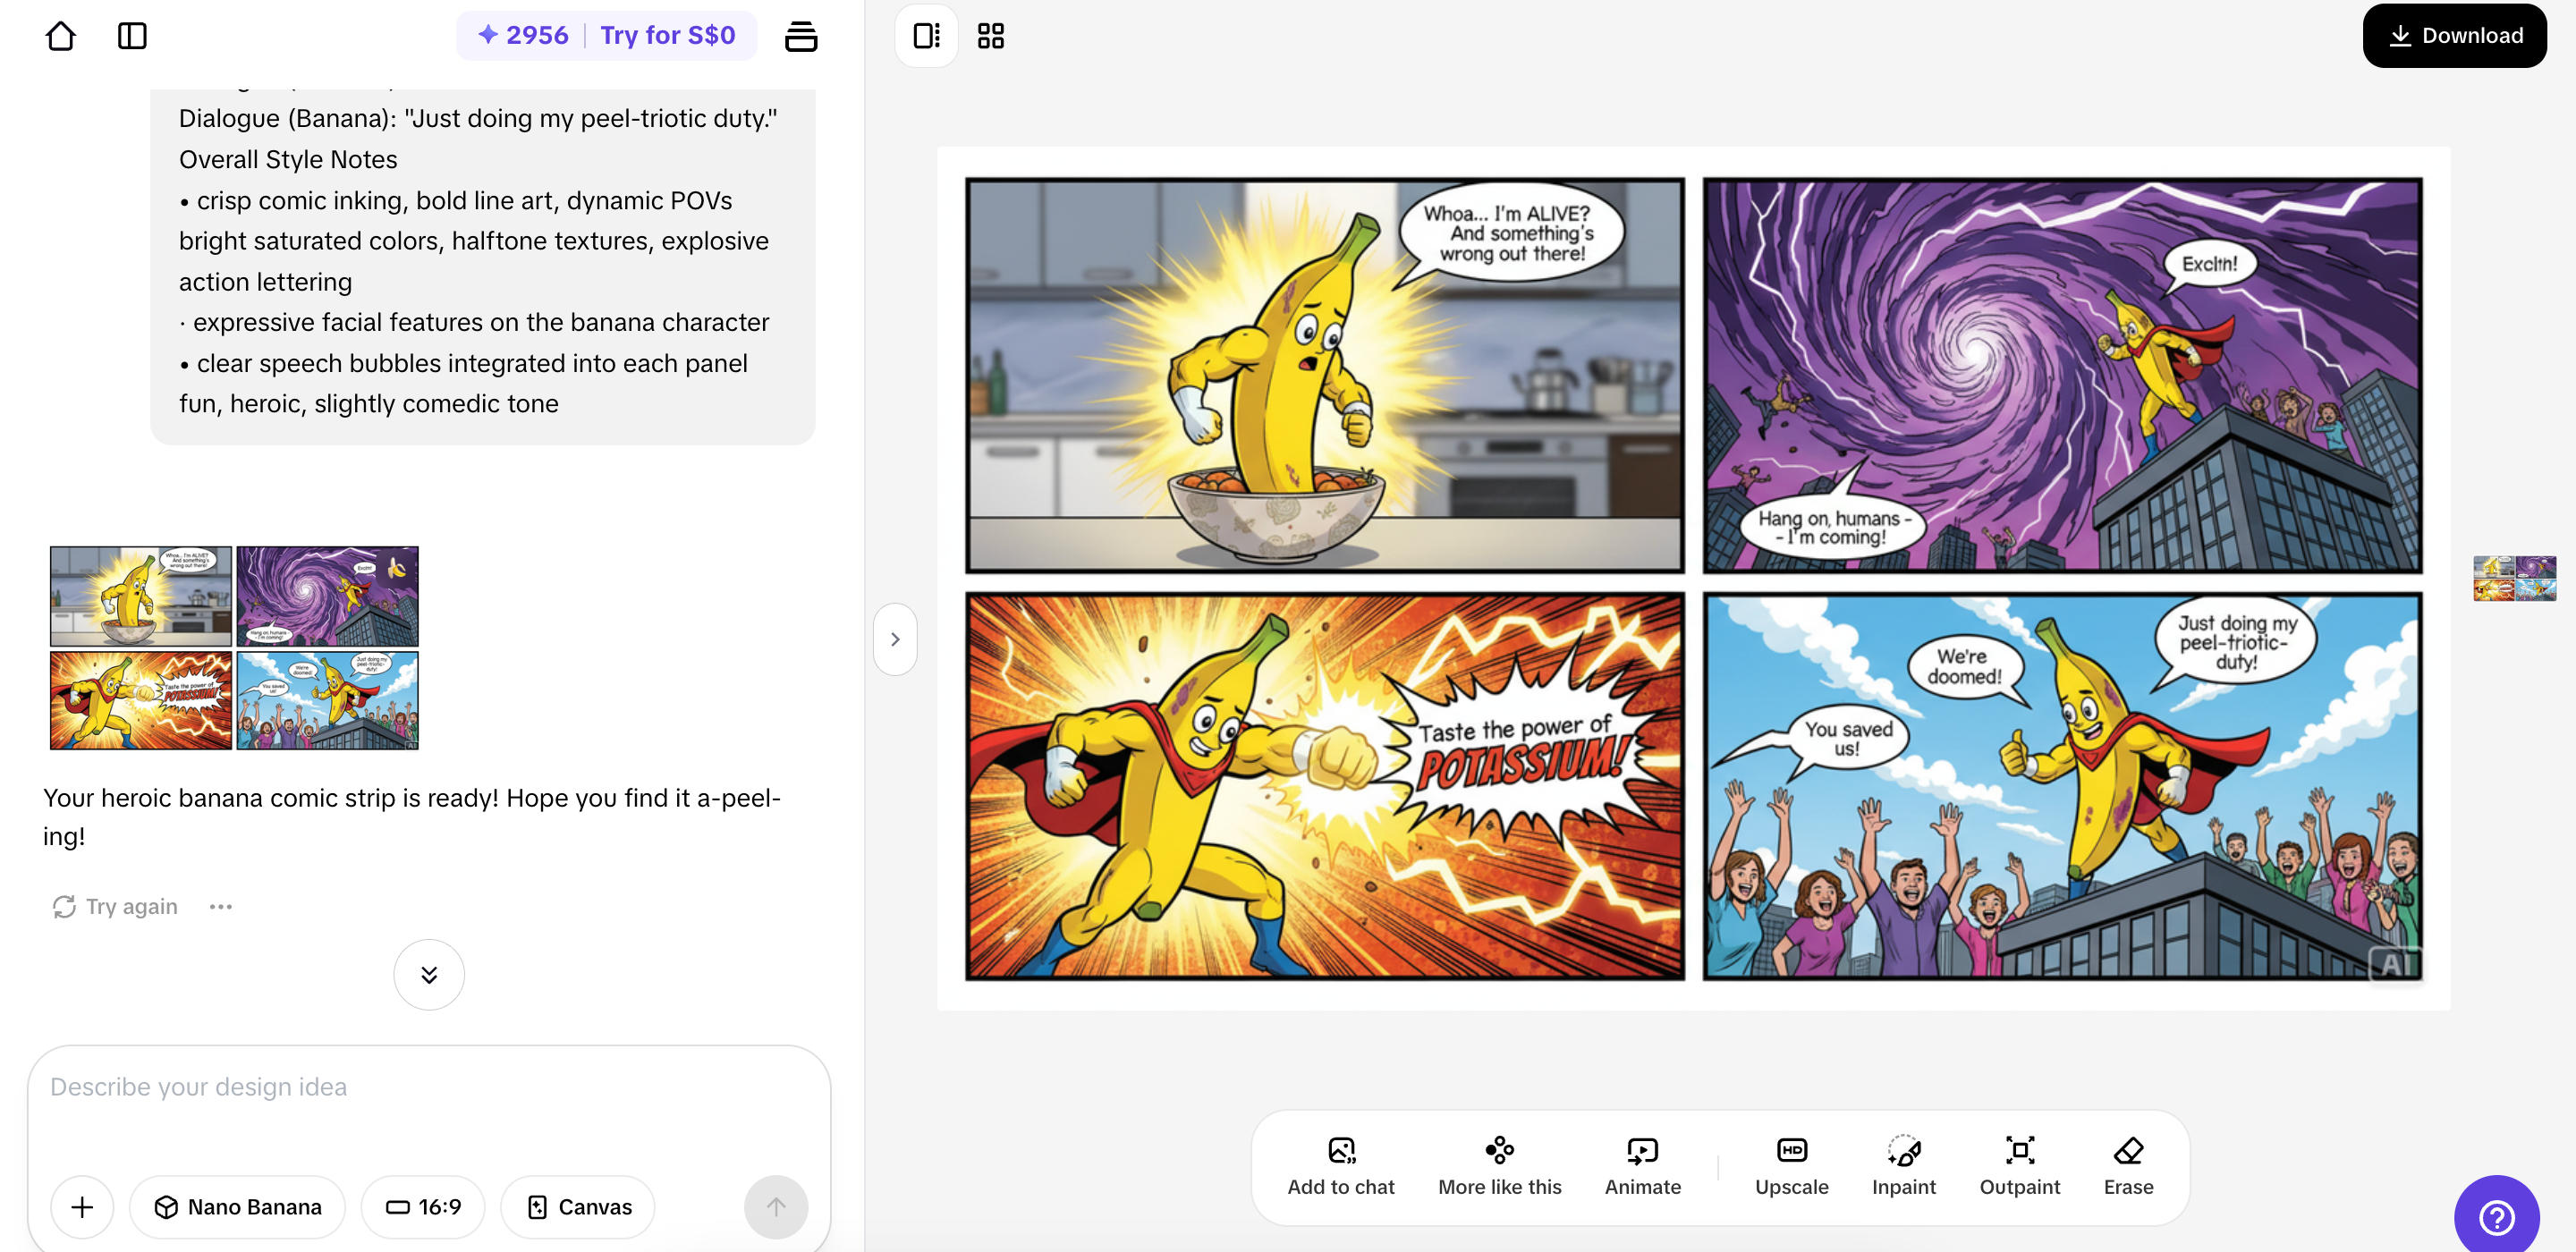
Task: Open the Canvas mode option
Action: (579, 1207)
